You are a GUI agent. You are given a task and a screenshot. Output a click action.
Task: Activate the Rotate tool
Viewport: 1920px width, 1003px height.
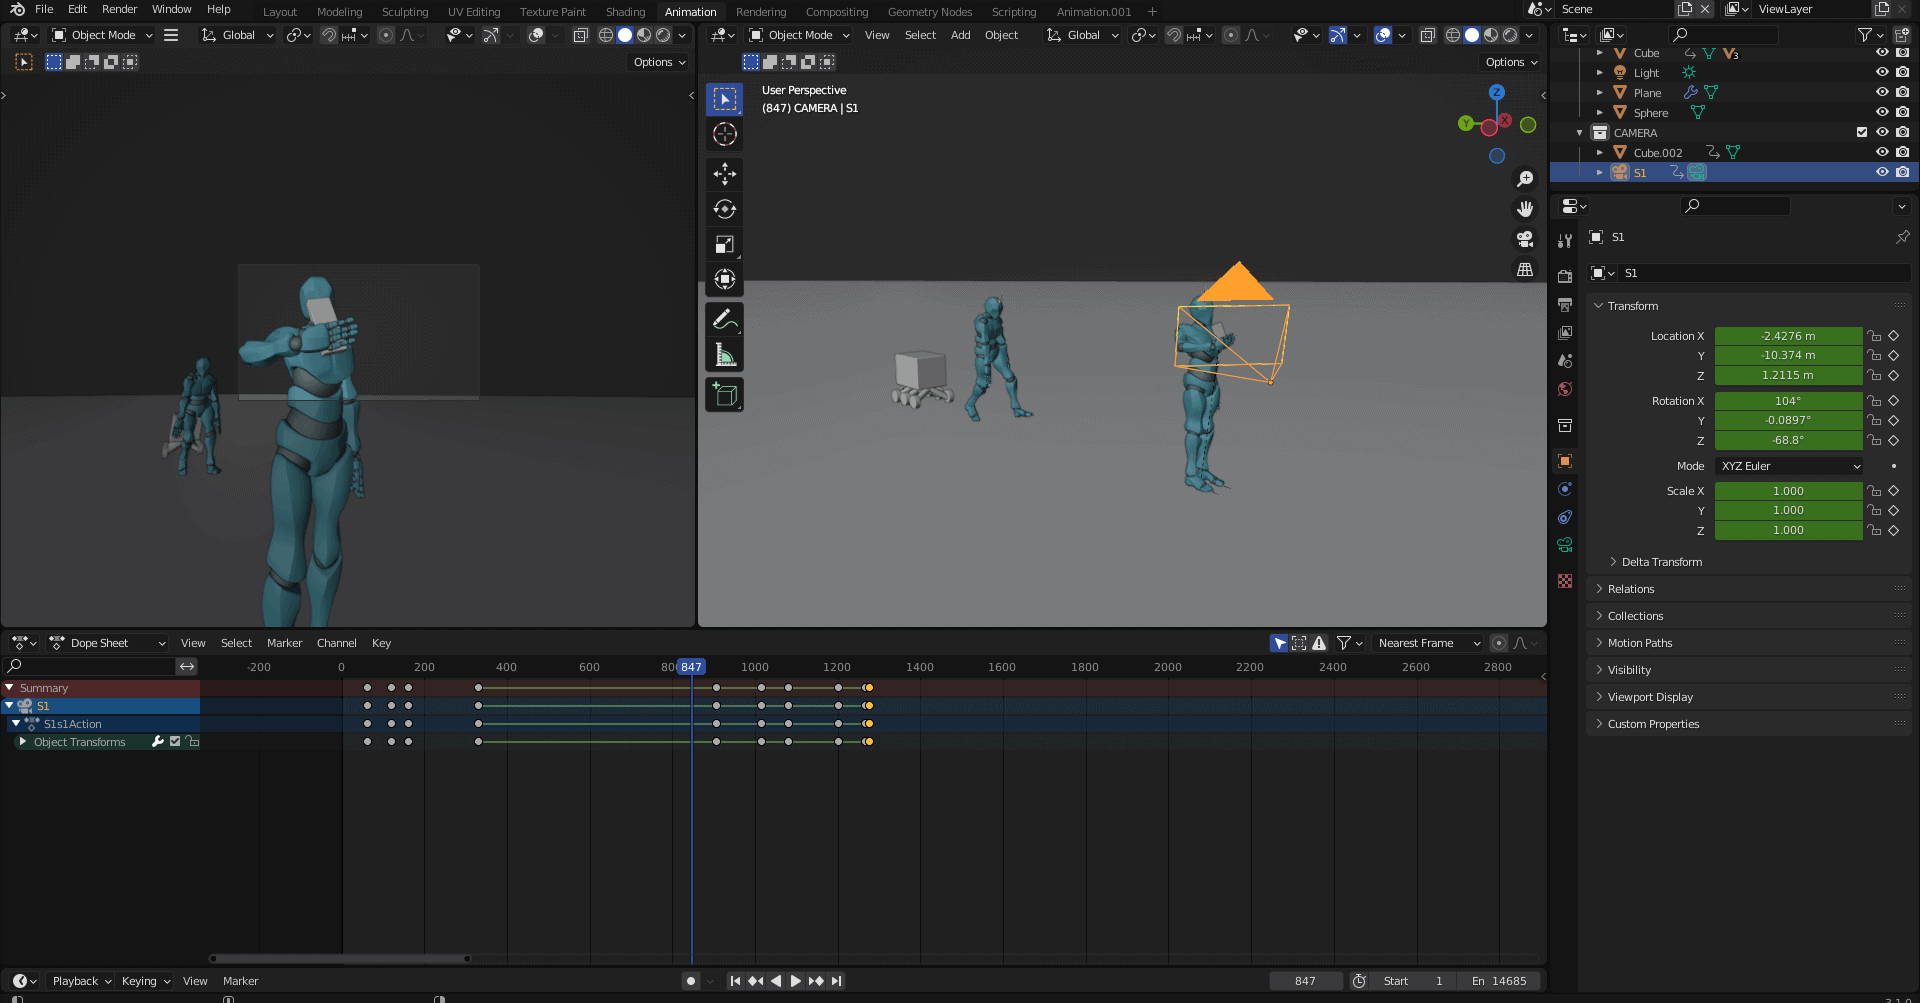pos(725,209)
